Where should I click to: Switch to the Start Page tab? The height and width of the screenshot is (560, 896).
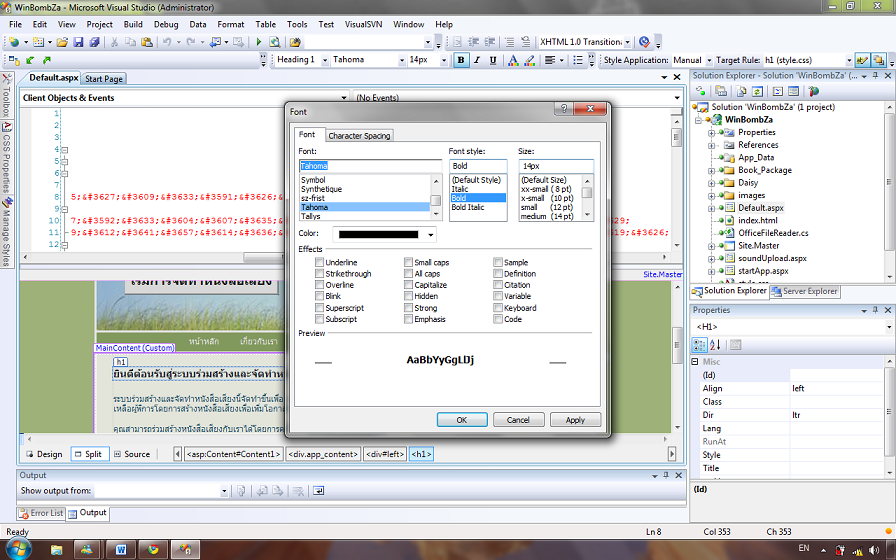[103, 79]
